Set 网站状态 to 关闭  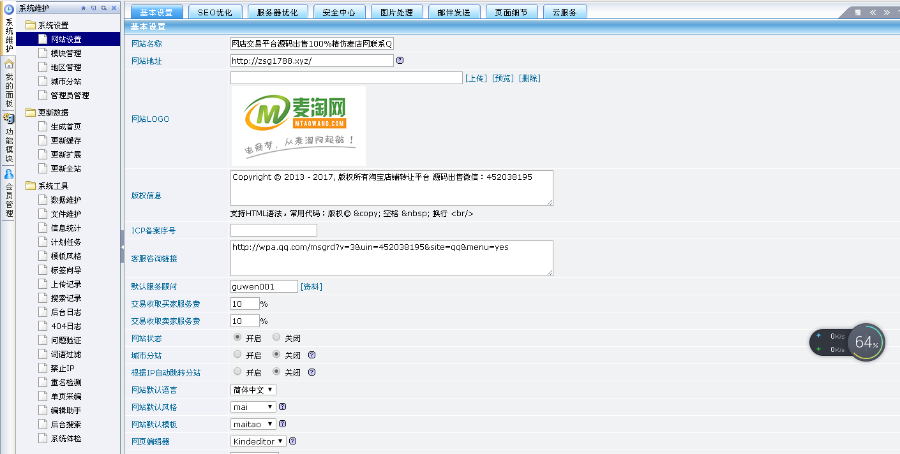pyautogui.click(x=277, y=337)
